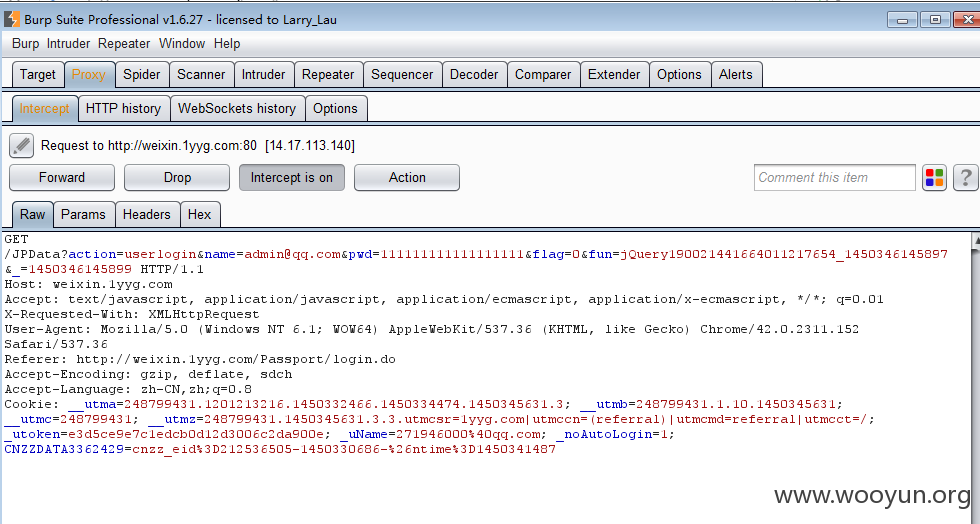Open the Help menu
Viewport: 980px width, 524px height.
click(227, 44)
